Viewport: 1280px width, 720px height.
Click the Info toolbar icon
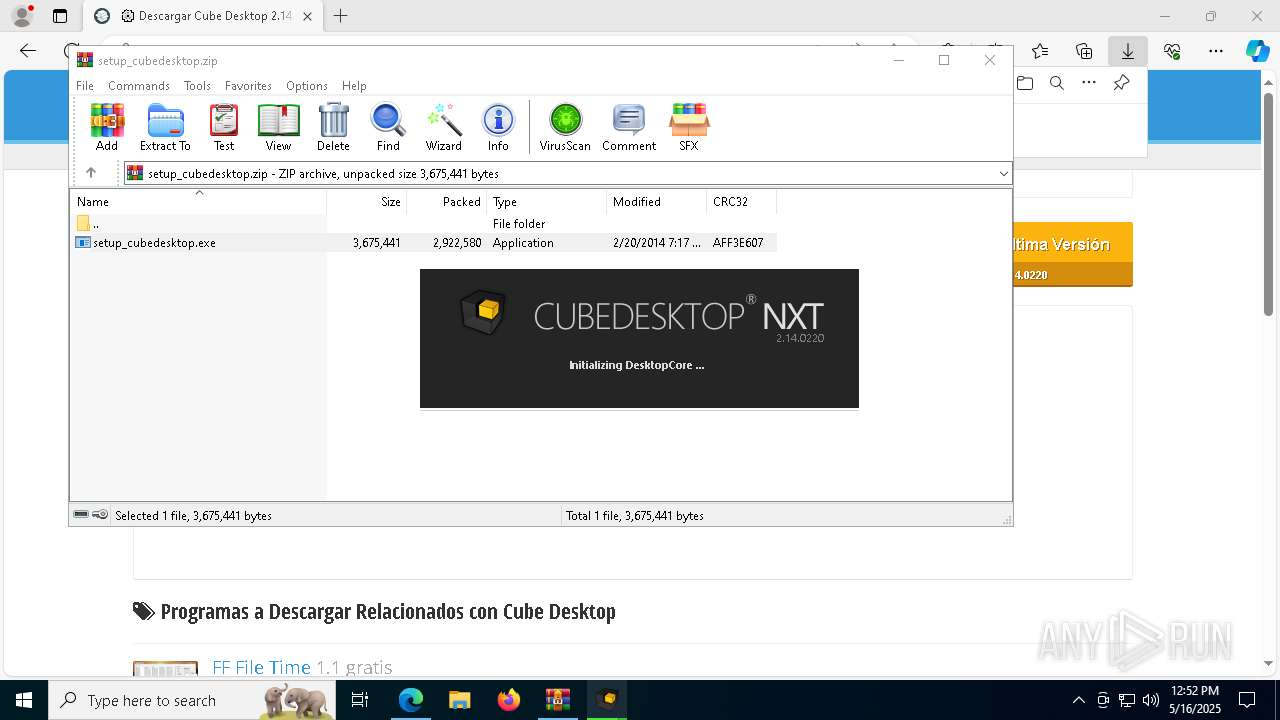coord(498,127)
